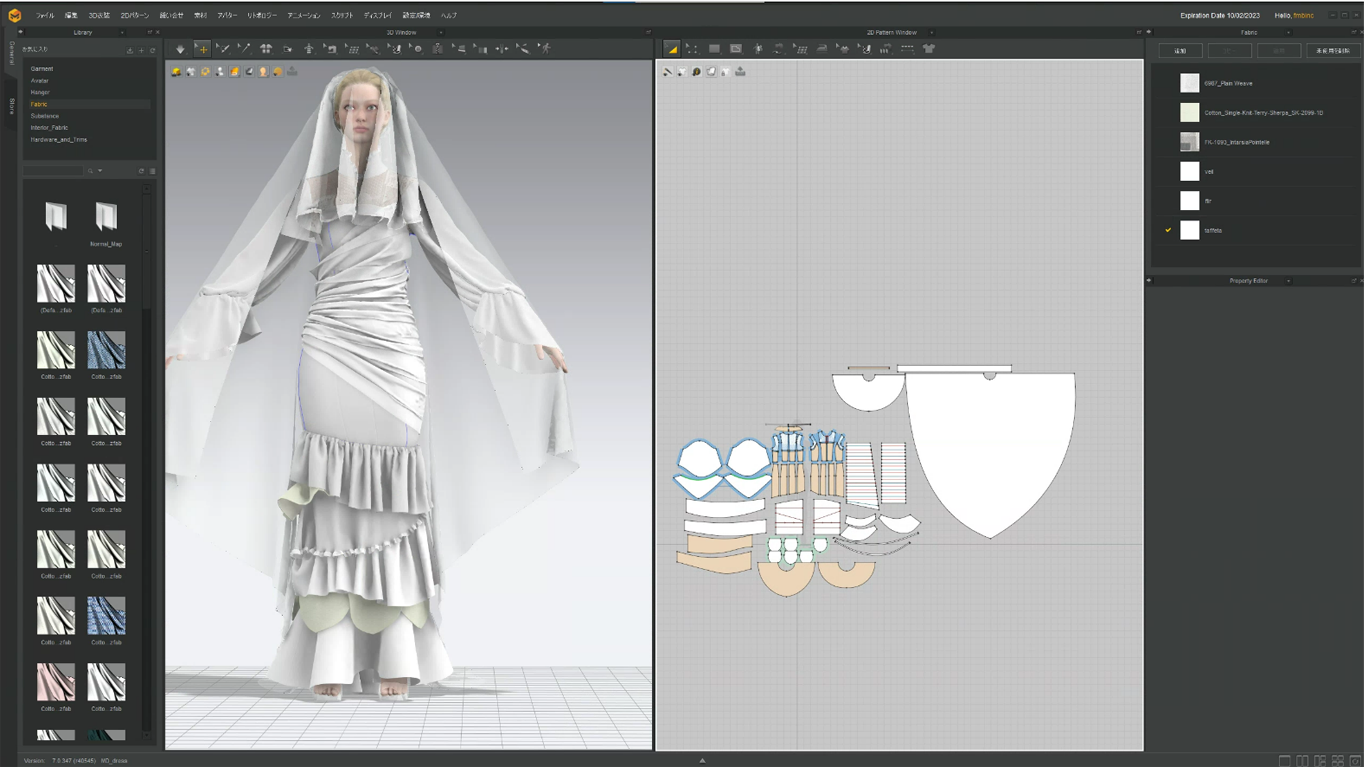Activate the Select/Move tool in the 3D window
Image resolution: width=1366 pixels, height=768 pixels.
(203, 48)
